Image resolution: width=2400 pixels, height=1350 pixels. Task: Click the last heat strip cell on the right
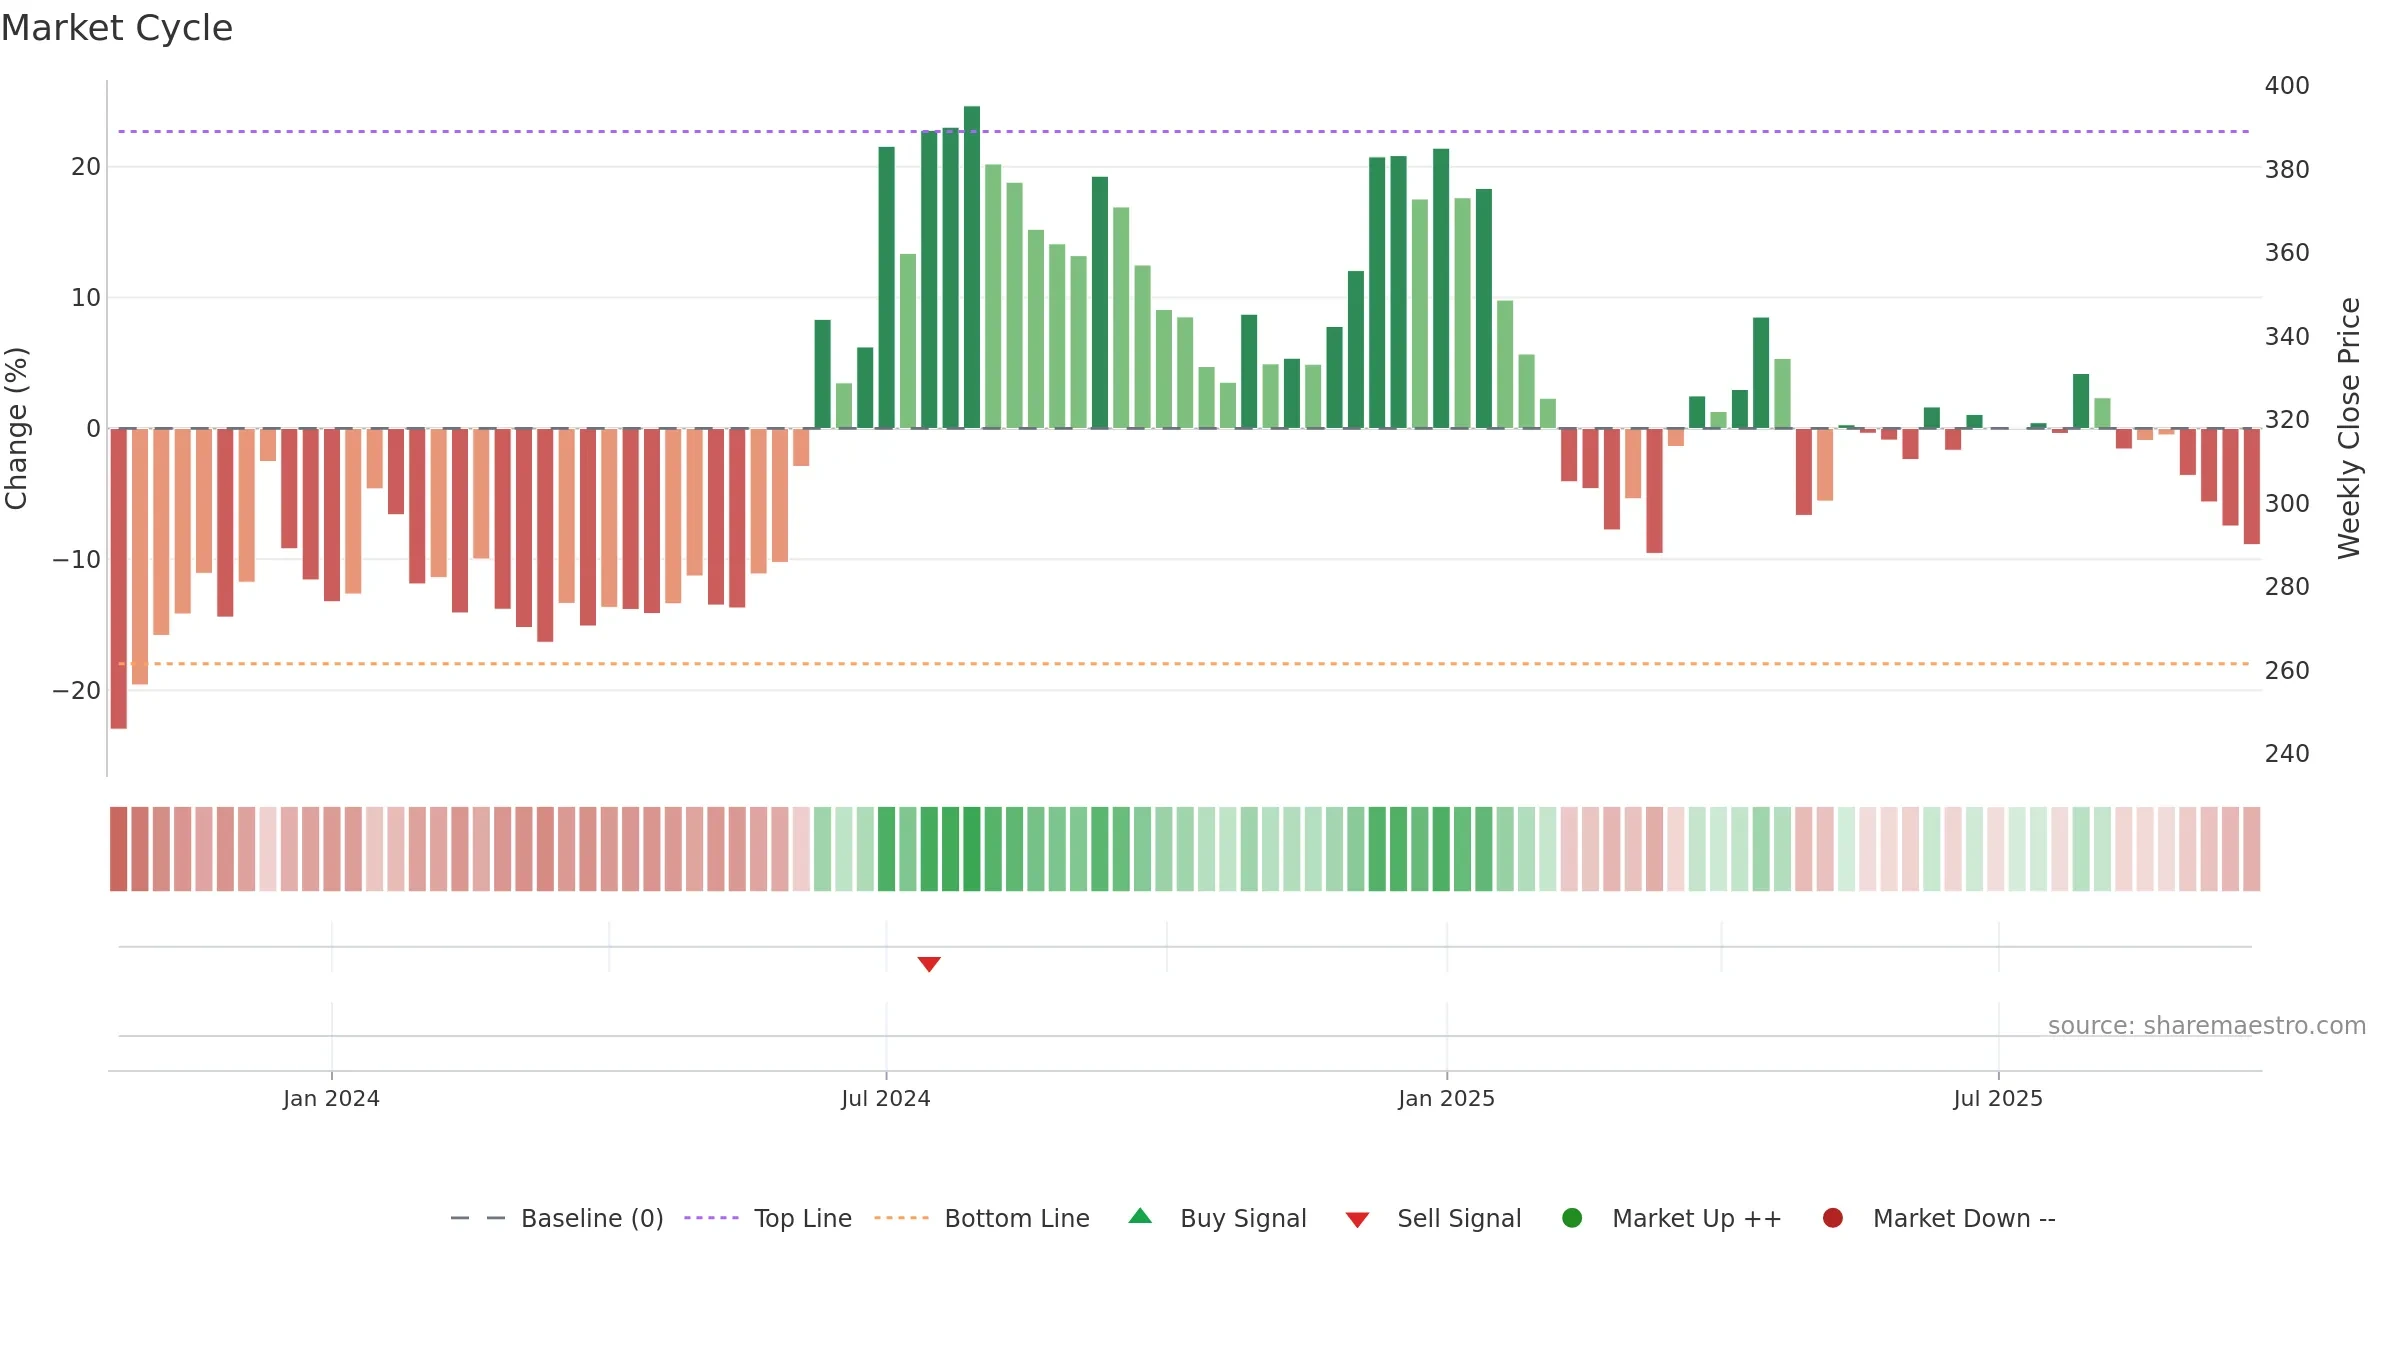click(x=2252, y=849)
